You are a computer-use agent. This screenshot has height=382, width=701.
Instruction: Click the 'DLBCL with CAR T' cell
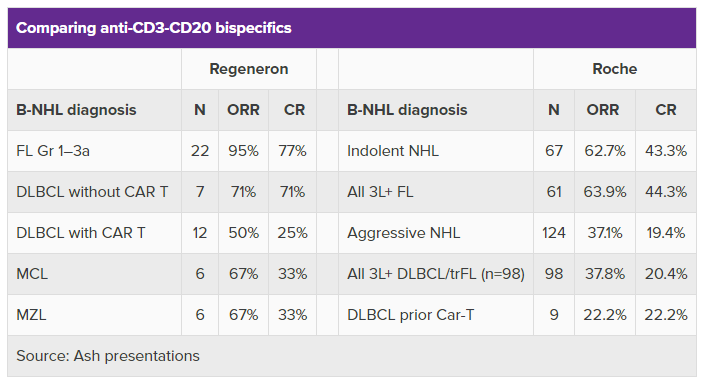click(x=81, y=233)
